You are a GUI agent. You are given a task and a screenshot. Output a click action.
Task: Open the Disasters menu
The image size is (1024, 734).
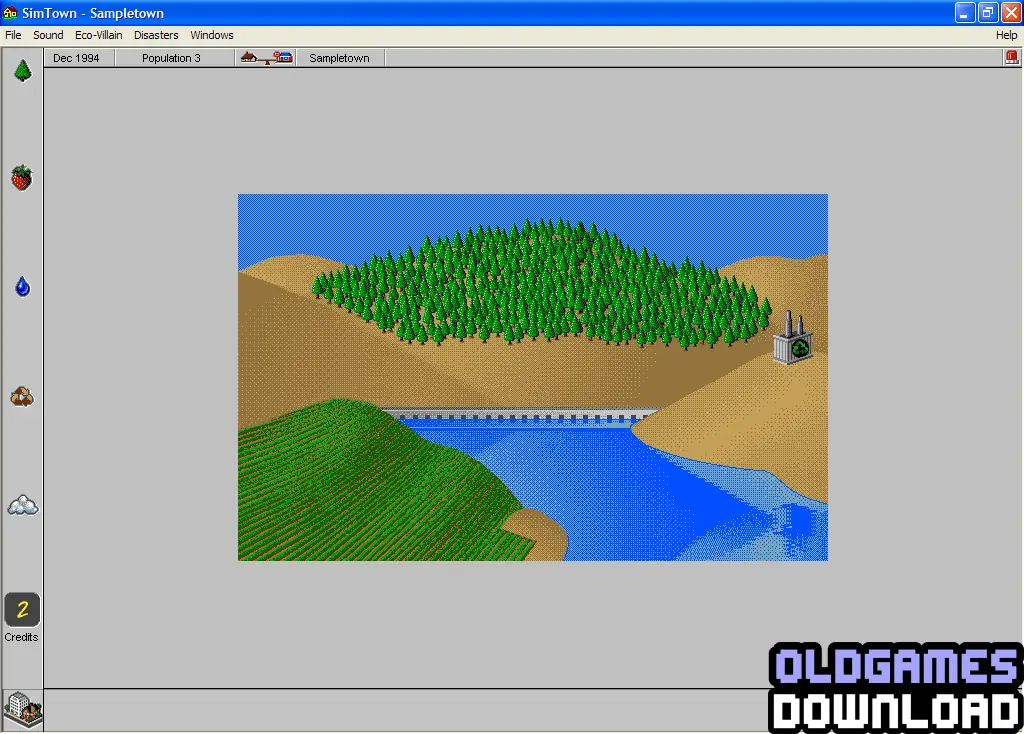tap(156, 35)
